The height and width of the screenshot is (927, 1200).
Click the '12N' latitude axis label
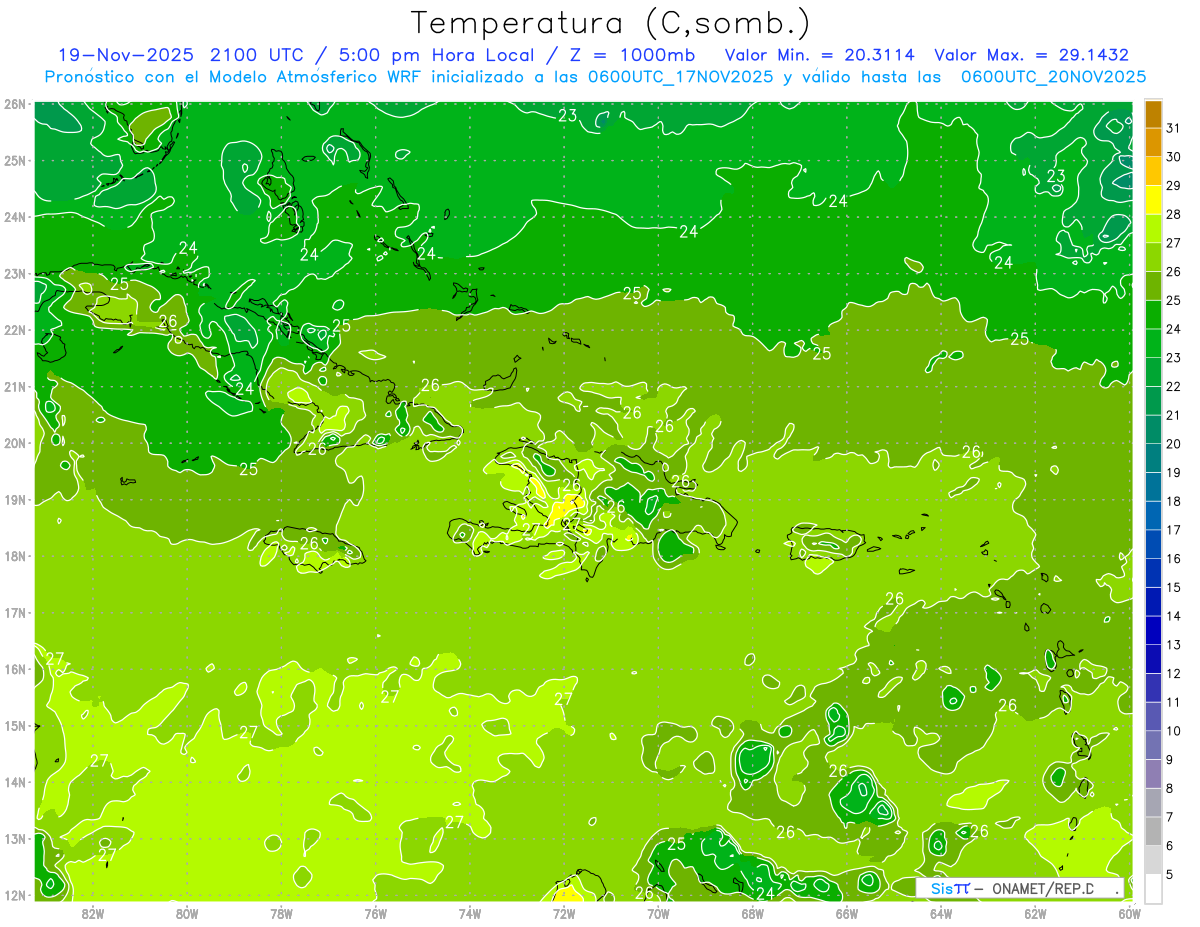pyautogui.click(x=16, y=895)
